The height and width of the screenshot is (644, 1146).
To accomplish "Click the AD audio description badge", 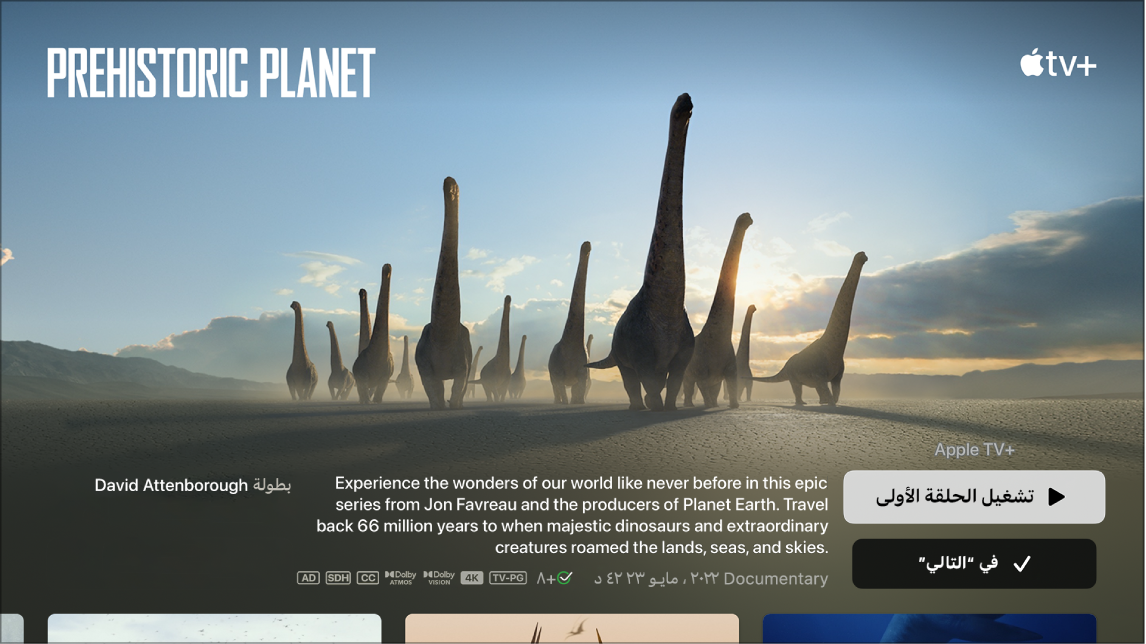I will pos(308,578).
